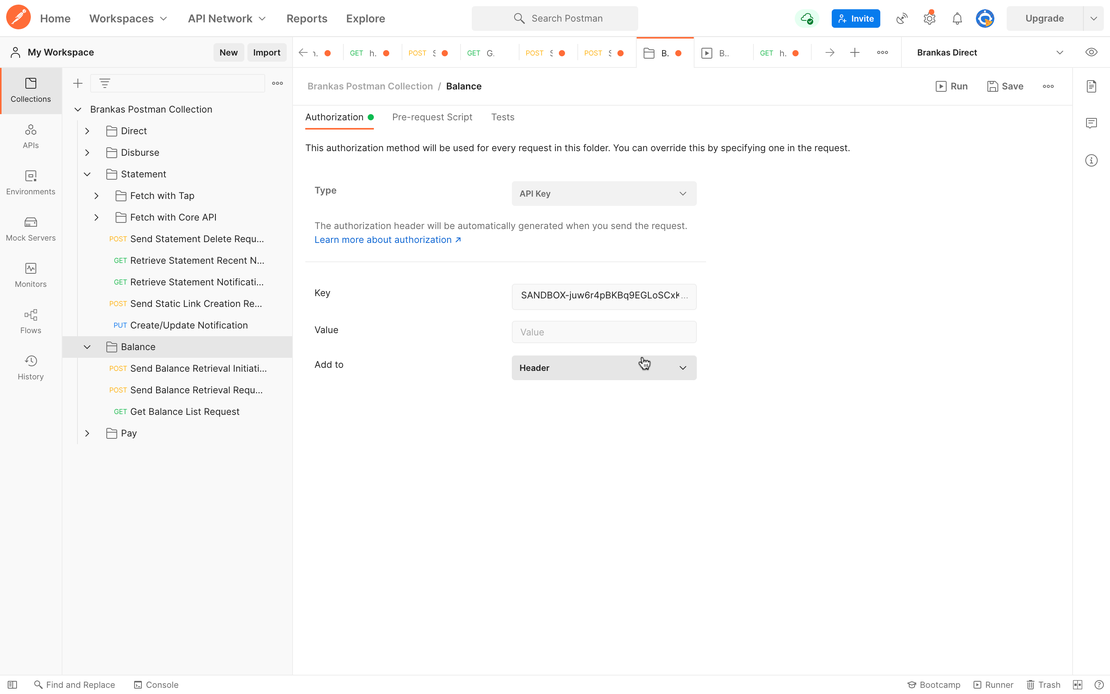
Task: Open the Mock Servers panel
Action: pyautogui.click(x=30, y=229)
